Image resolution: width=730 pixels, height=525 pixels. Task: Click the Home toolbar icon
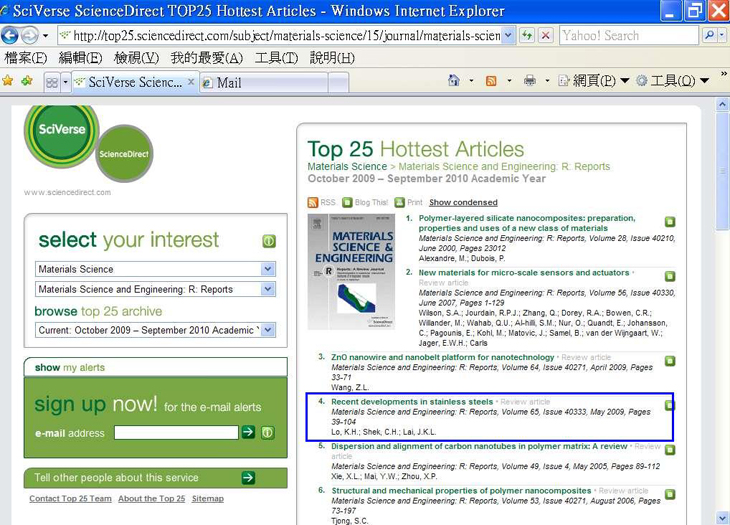453,81
